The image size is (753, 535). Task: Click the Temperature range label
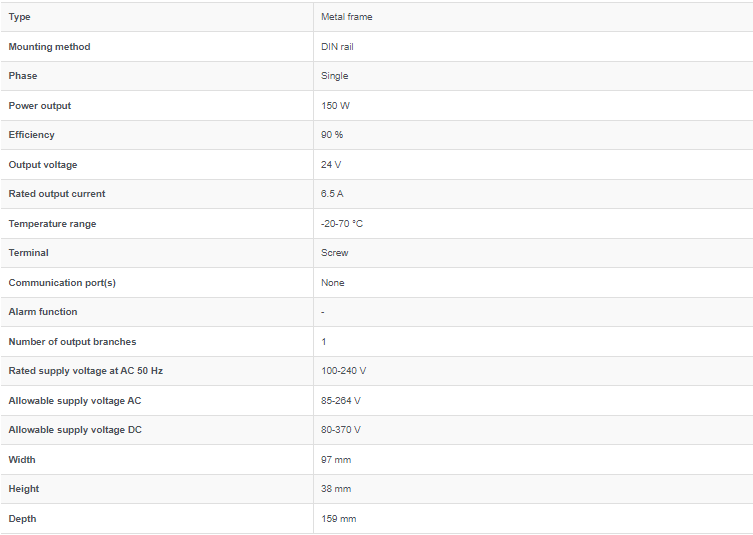(52, 224)
